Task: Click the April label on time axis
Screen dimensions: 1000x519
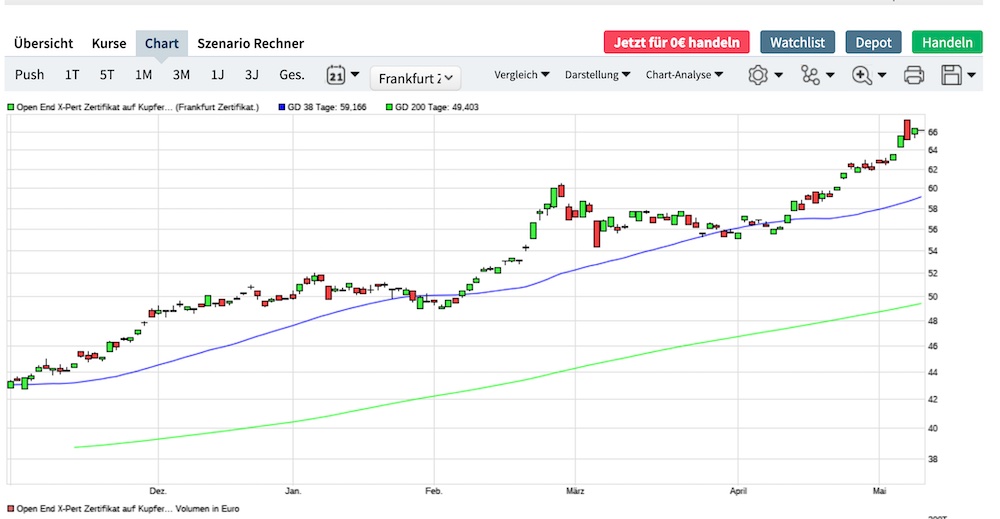Action: (738, 491)
